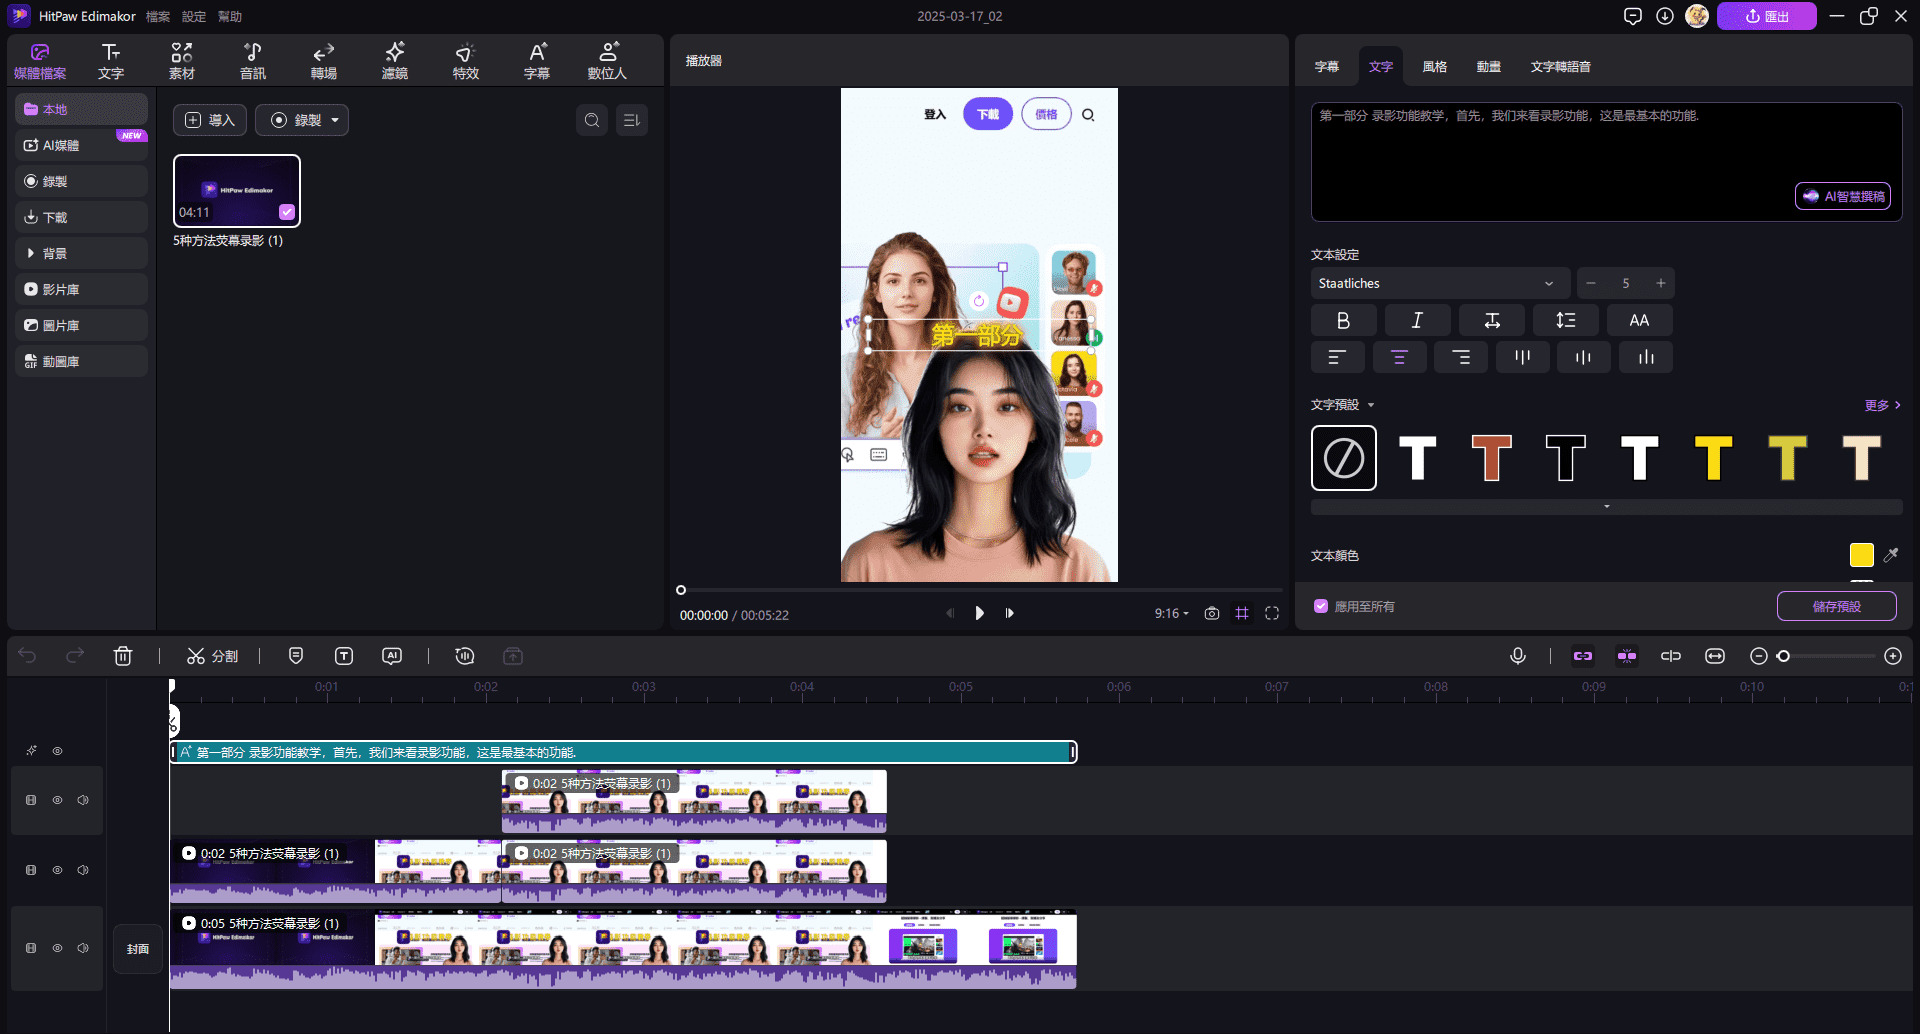Screen dimensions: 1920x1034
Task: Click the 儲存預設 save preset button
Action: click(x=1836, y=606)
